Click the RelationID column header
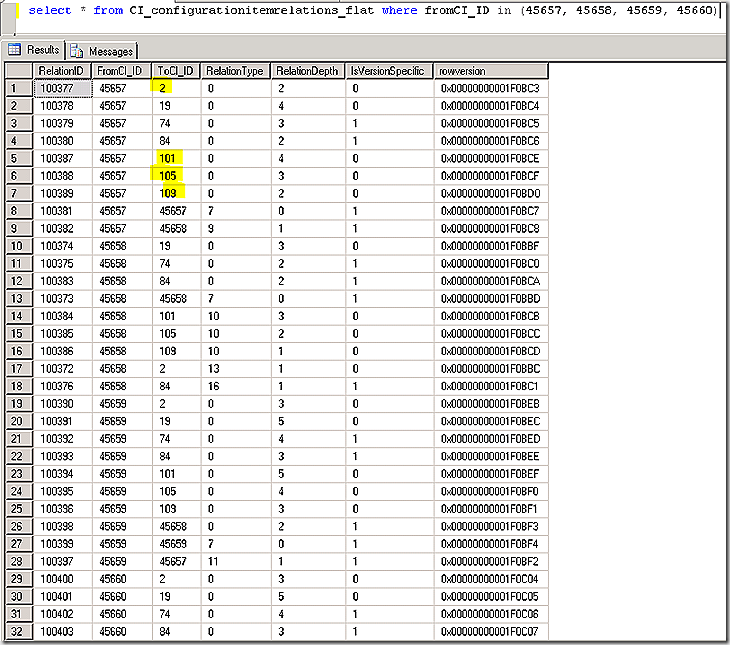 62,71
